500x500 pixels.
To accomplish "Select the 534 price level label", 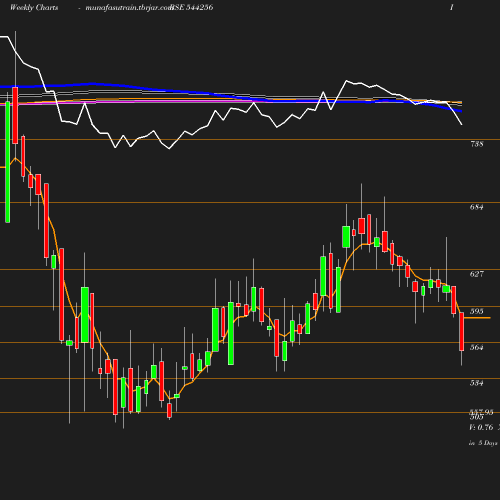I will pos(476,383).
